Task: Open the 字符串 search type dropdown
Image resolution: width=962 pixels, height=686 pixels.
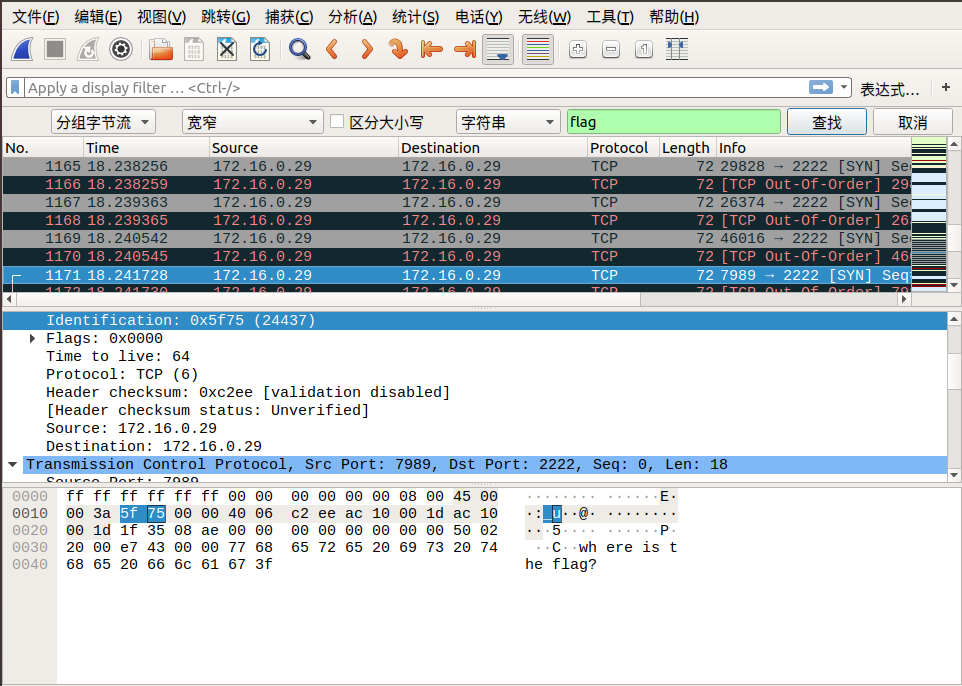Action: click(508, 122)
